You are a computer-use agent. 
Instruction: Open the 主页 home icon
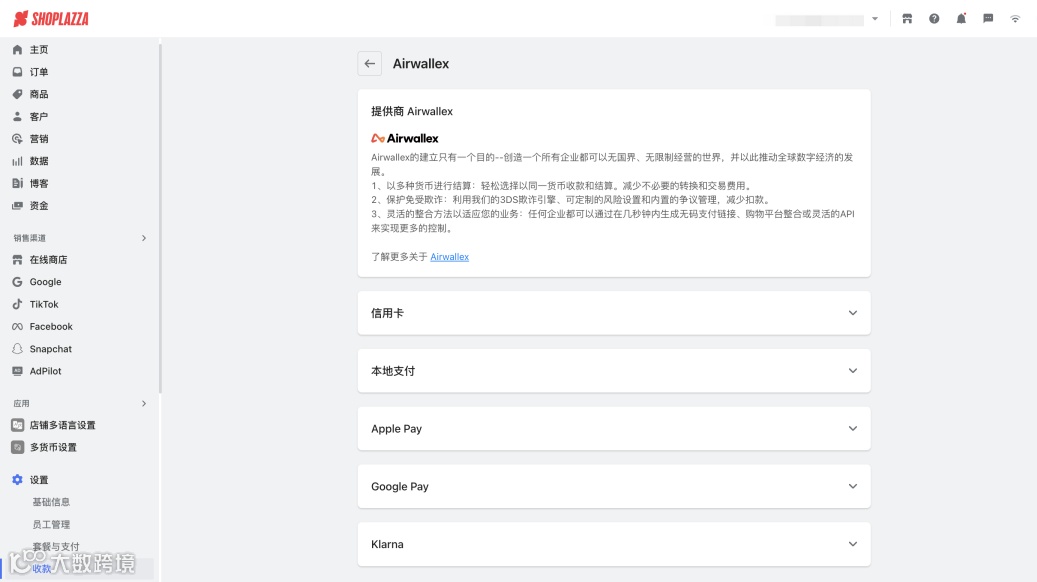click(x=17, y=50)
